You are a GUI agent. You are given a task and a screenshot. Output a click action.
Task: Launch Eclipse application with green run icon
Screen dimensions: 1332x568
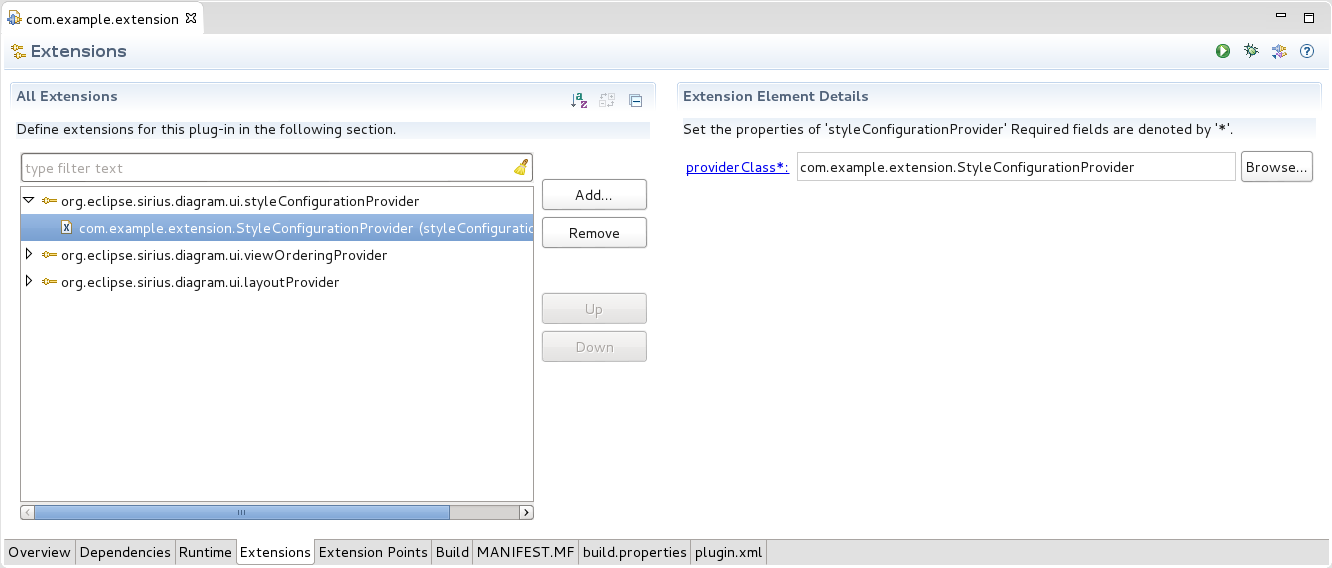pyautogui.click(x=1223, y=51)
